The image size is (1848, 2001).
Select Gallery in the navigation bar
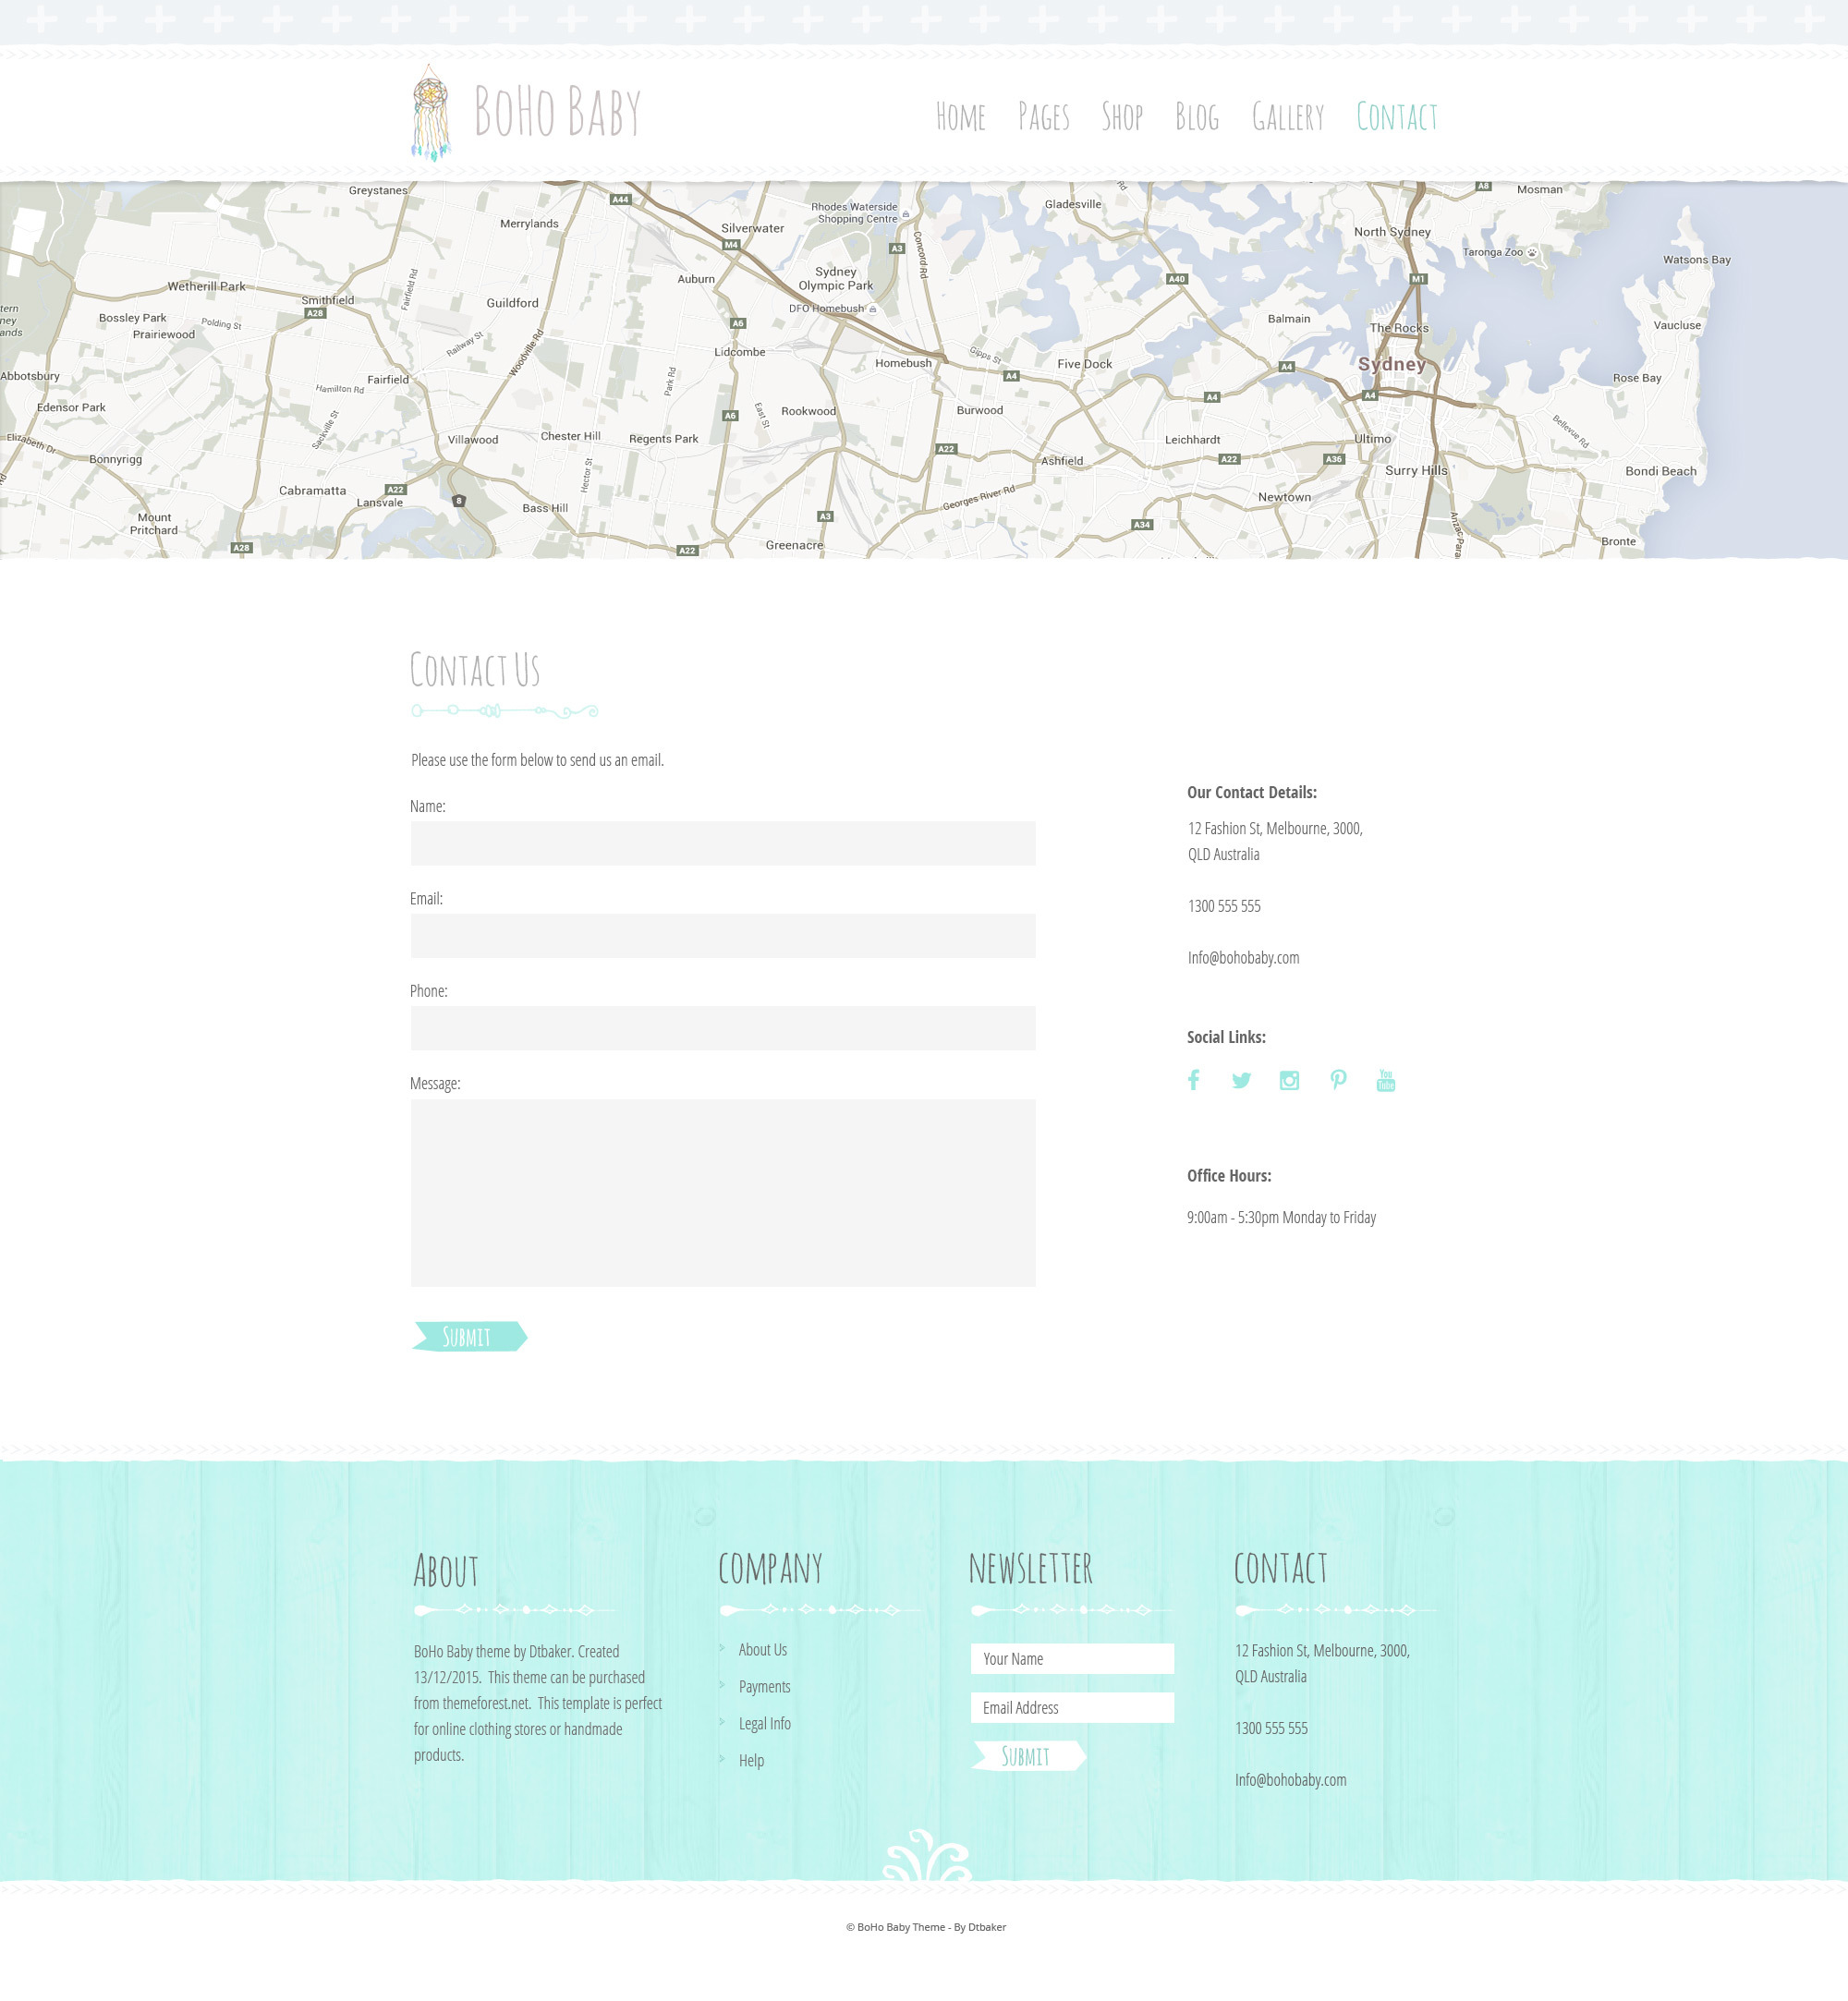[1287, 117]
